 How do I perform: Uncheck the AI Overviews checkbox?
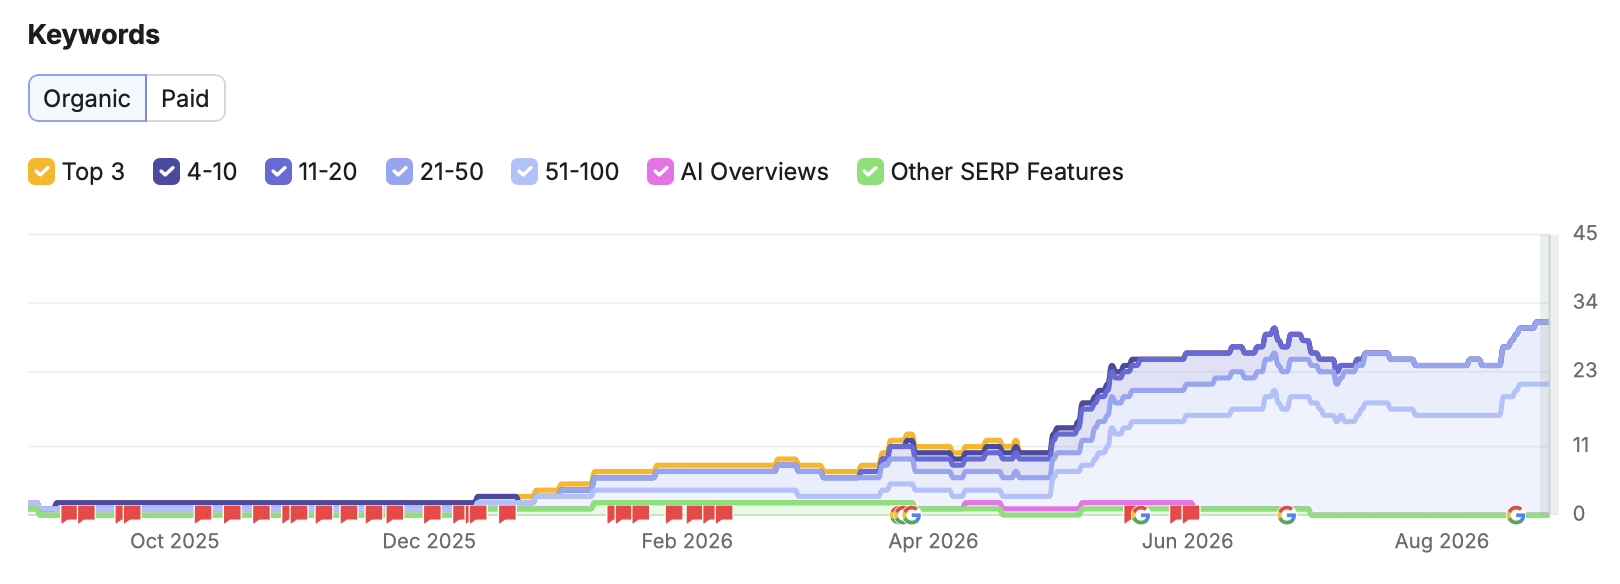pos(660,172)
